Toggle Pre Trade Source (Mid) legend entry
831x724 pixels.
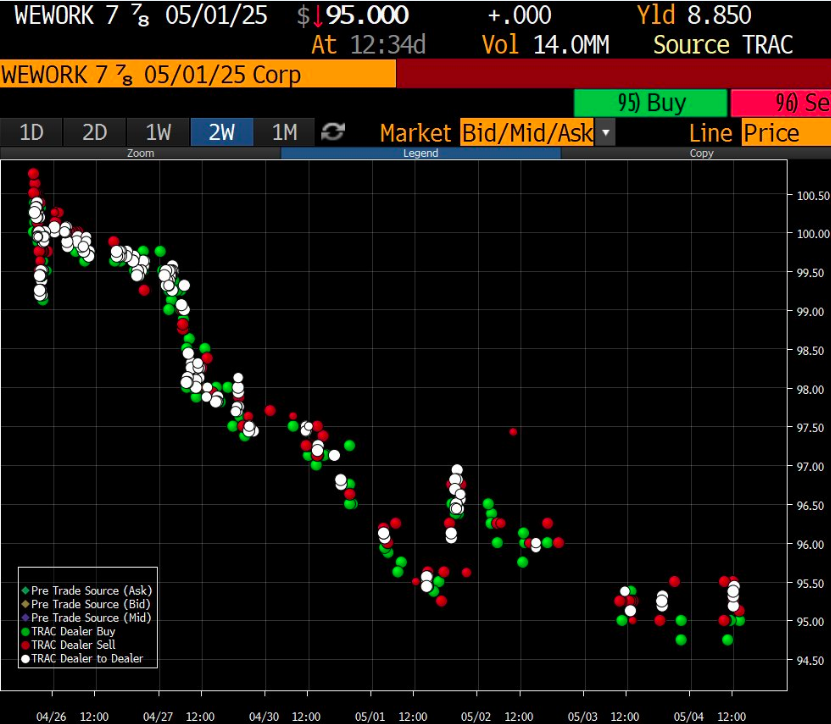(x=86, y=617)
